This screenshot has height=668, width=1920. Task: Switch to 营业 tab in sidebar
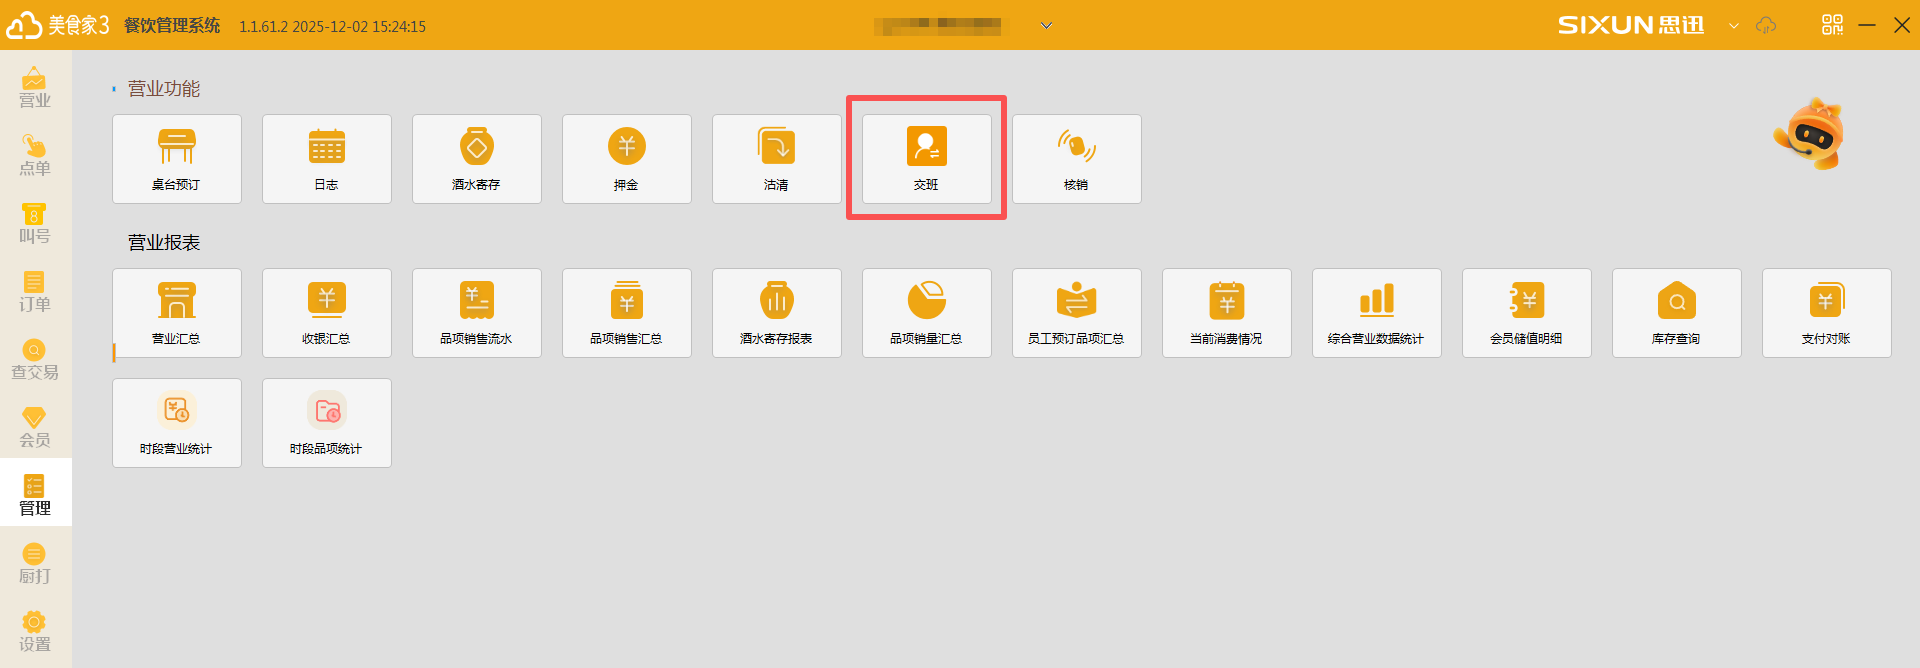click(x=35, y=88)
